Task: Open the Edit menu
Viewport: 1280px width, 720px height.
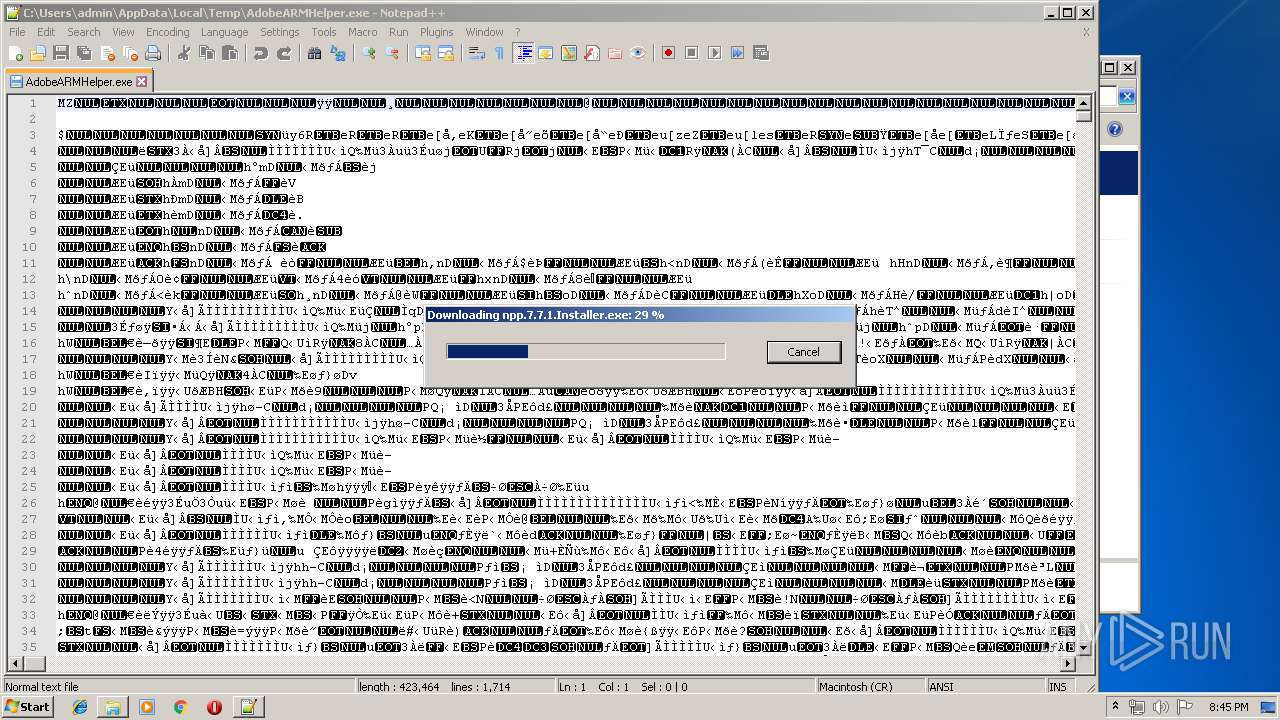Action: (46, 32)
